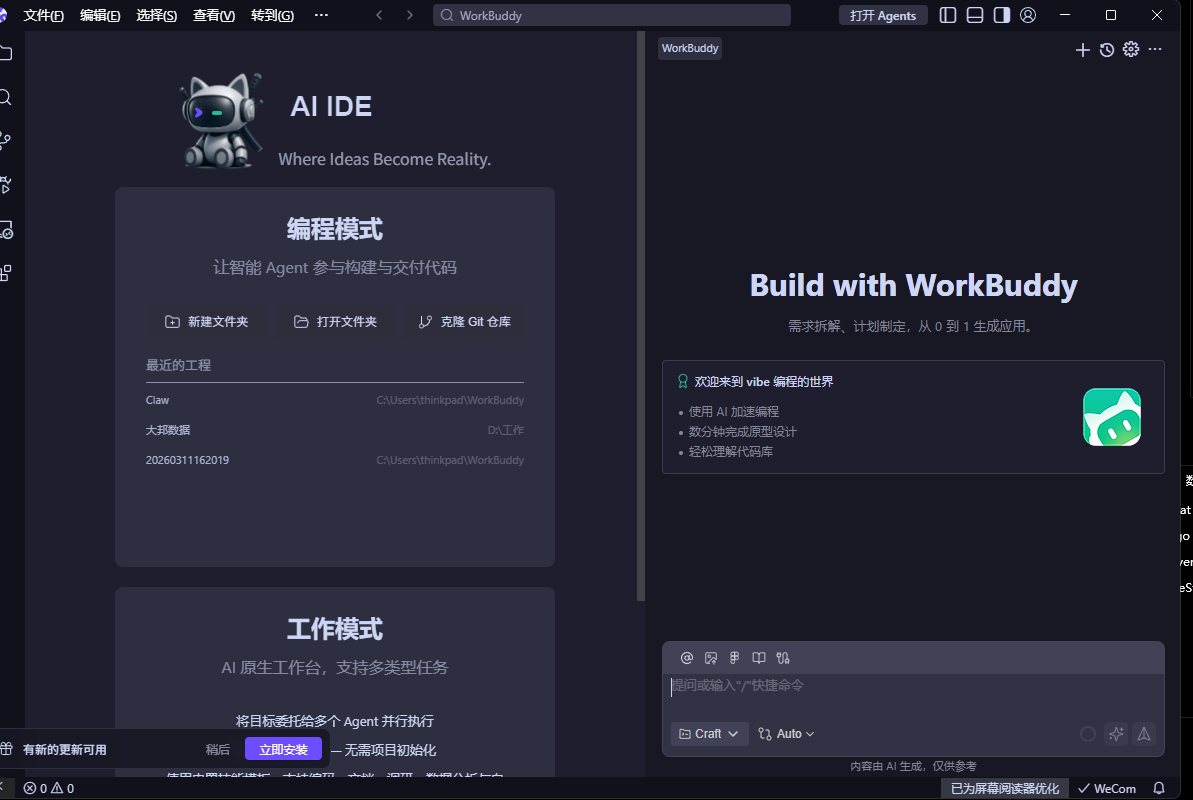This screenshot has height=800, width=1193.
Task: Open the Craft mode dropdown
Action: [709, 734]
